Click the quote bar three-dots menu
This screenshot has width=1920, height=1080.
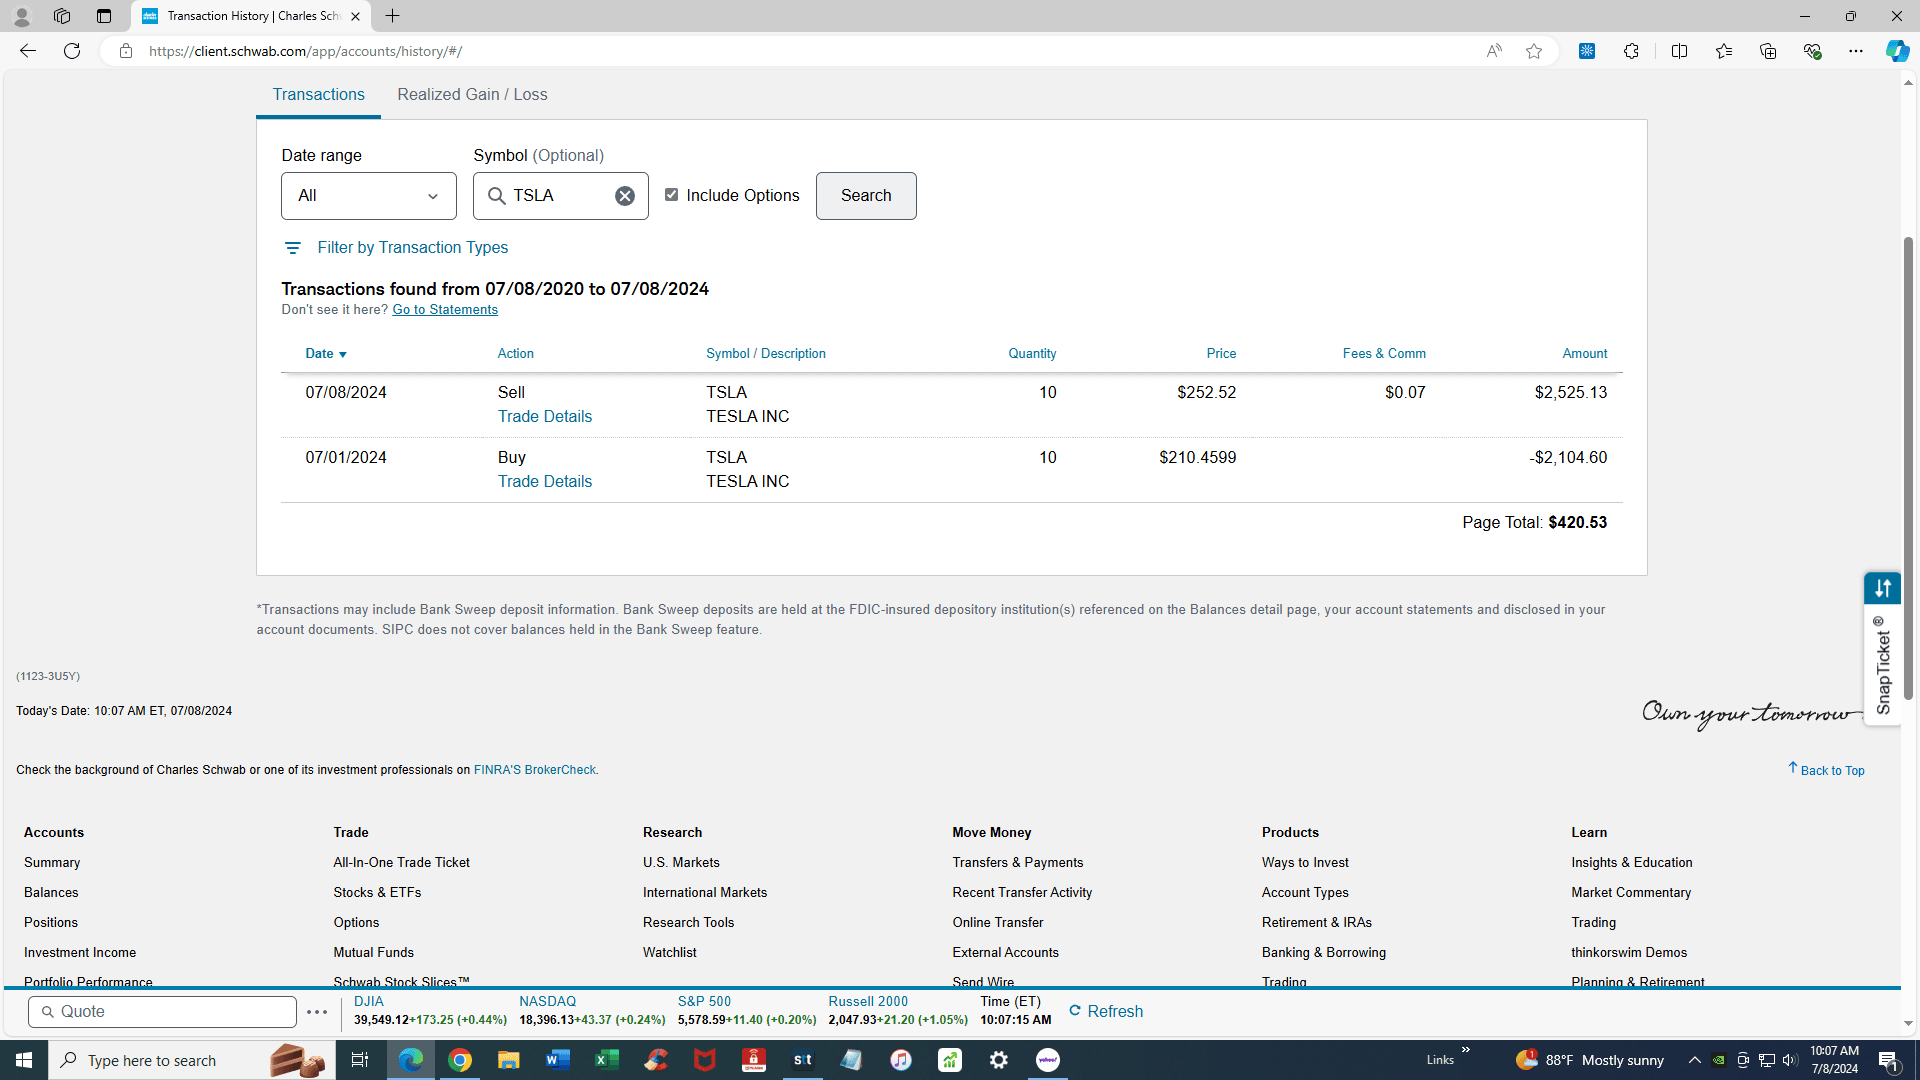click(317, 1012)
